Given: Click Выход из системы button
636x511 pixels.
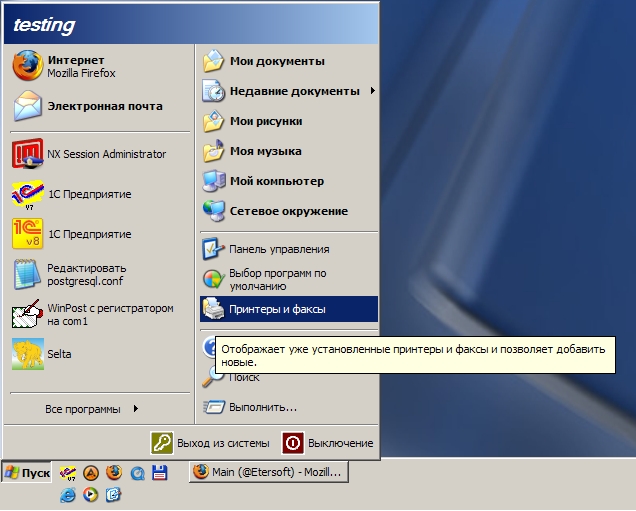Looking at the screenshot, I should tap(211, 443).
